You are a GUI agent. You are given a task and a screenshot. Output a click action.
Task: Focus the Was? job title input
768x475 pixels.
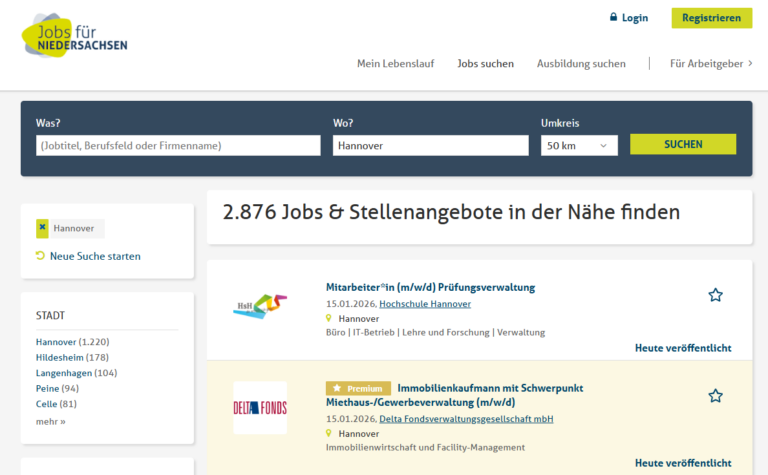pos(178,146)
